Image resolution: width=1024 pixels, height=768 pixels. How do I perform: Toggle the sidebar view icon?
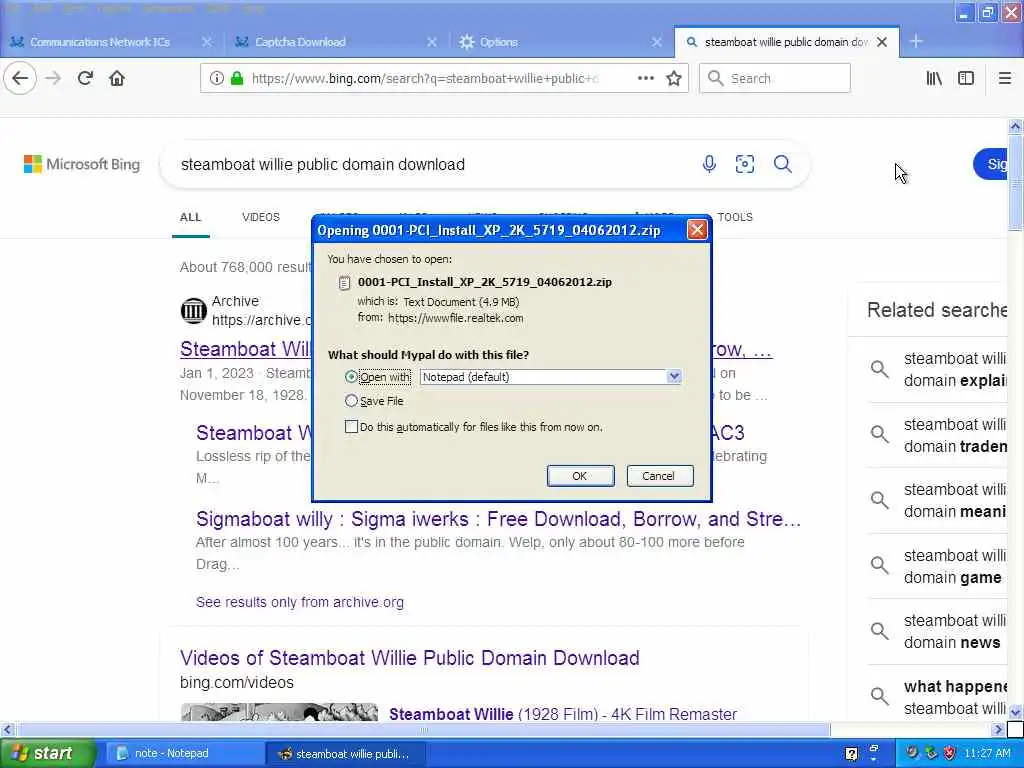(x=966, y=78)
